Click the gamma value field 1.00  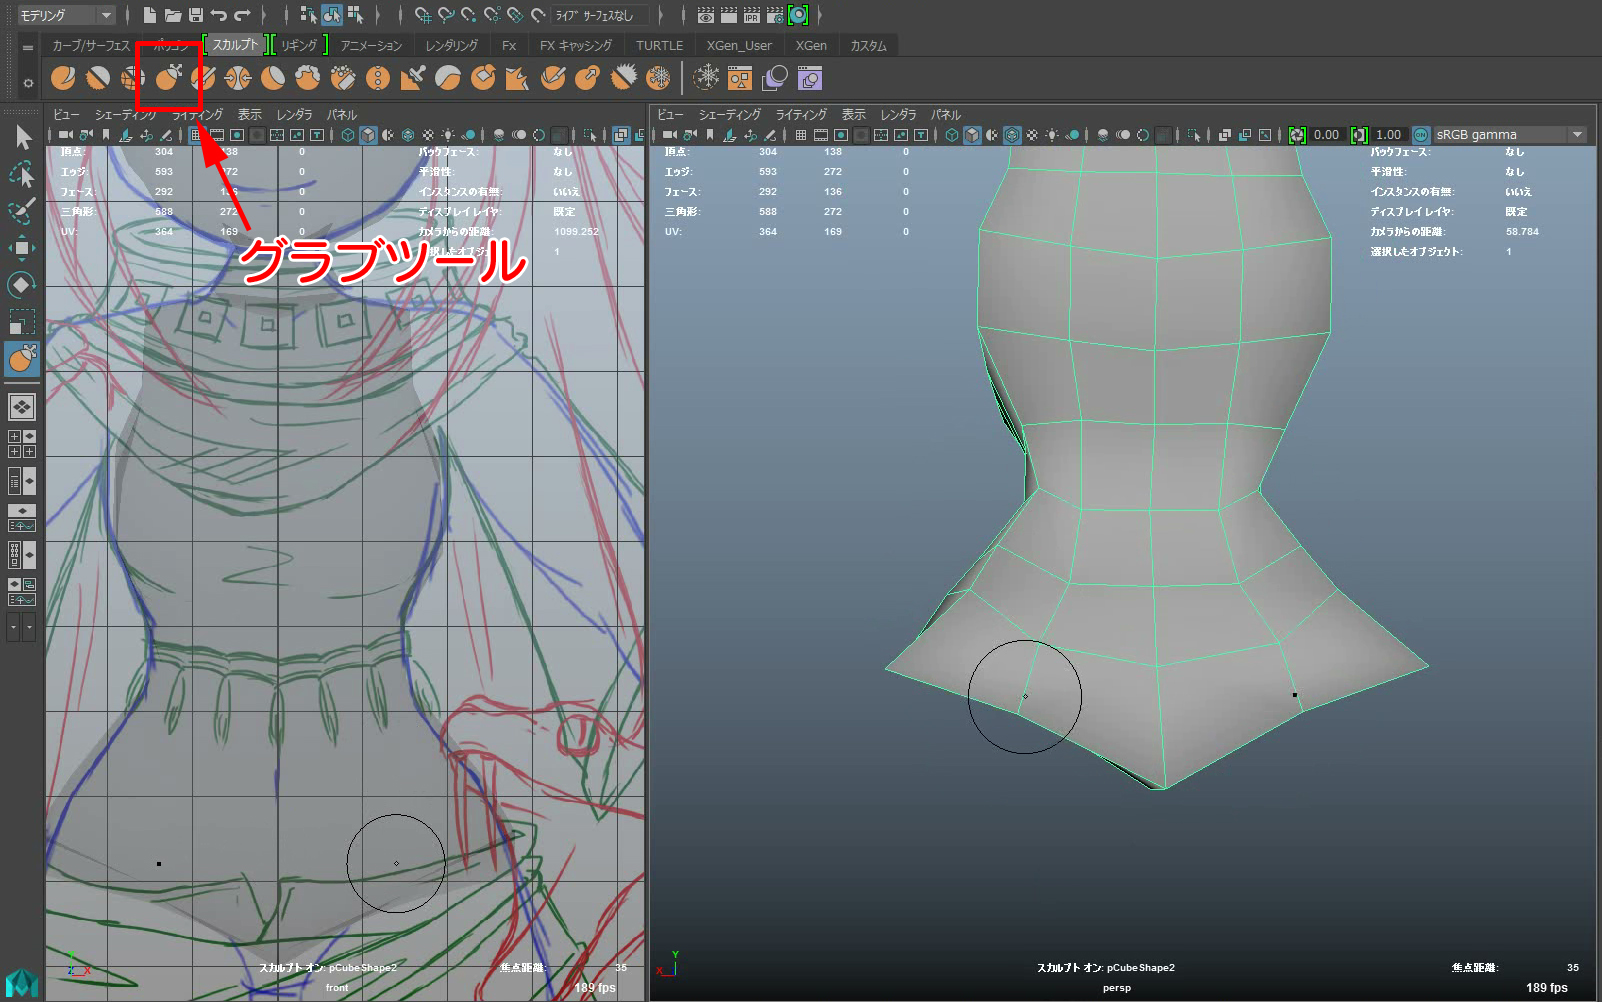click(1389, 135)
